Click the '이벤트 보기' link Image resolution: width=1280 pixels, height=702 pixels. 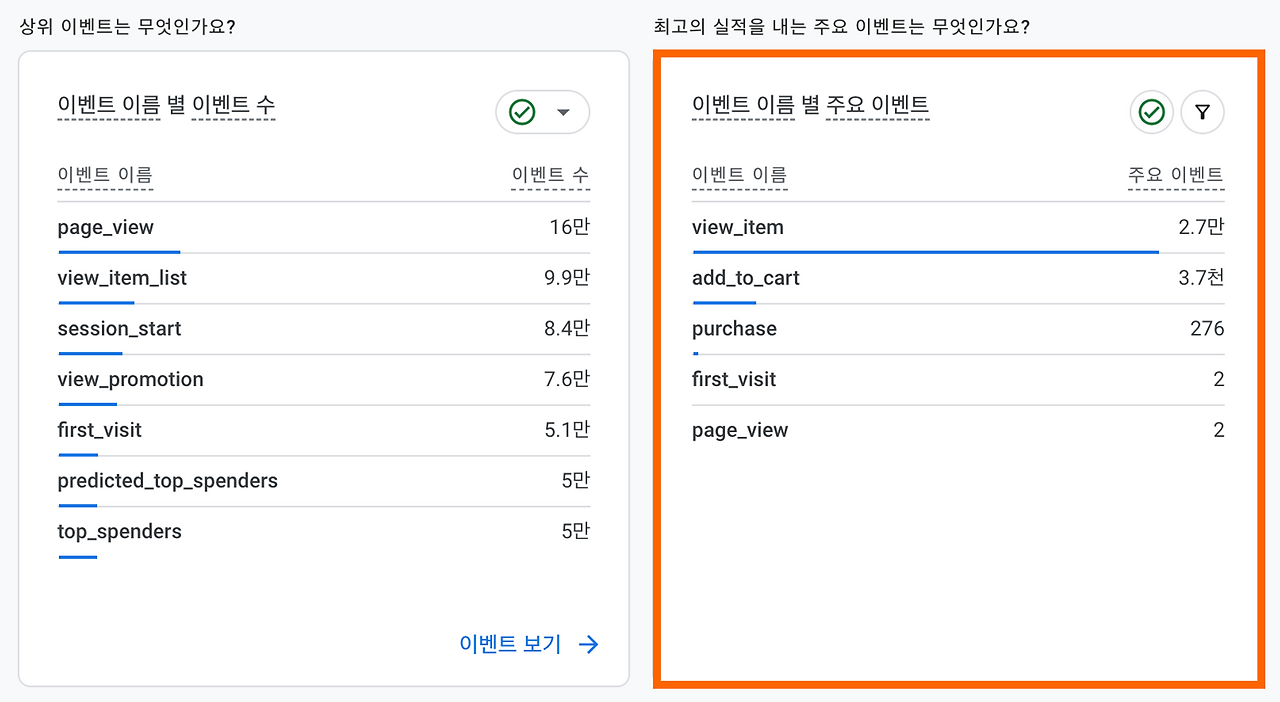[x=510, y=644]
